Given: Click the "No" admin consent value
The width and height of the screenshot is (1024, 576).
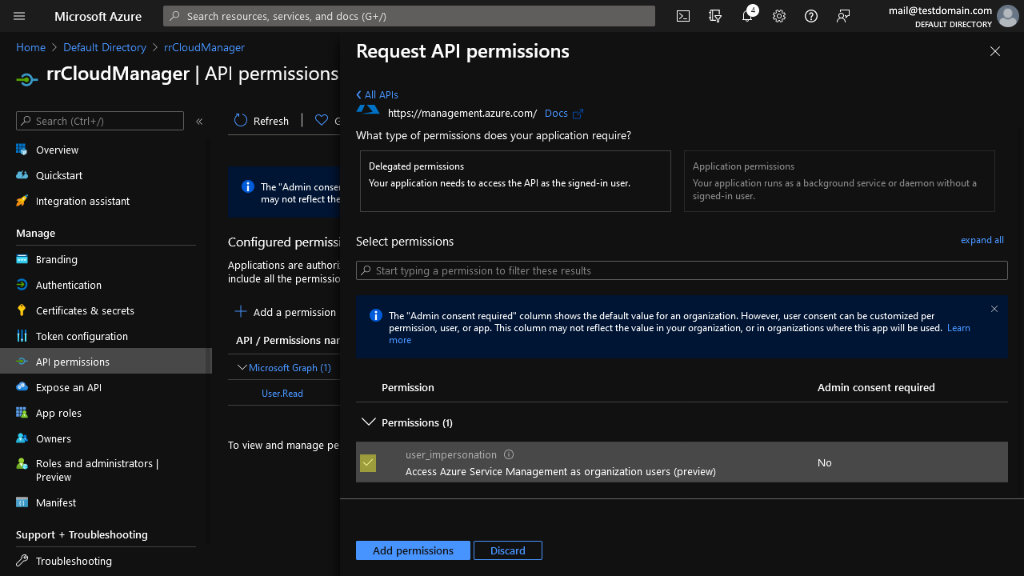Looking at the screenshot, I should (824, 462).
